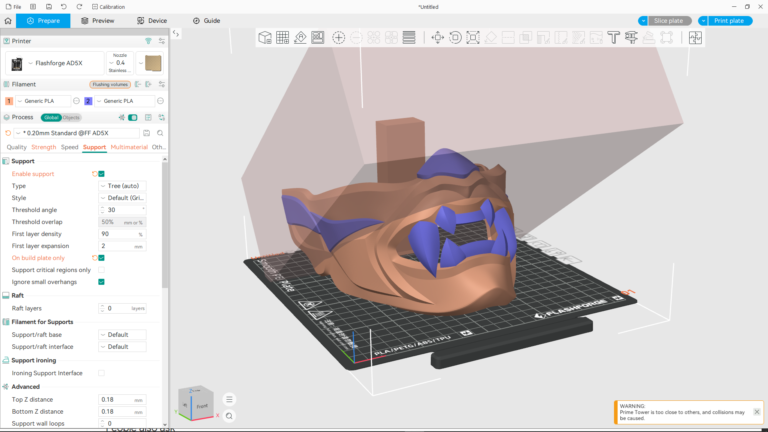Toggle Ignore small overhangs checkbox
The height and width of the screenshot is (432, 768).
[101, 282]
